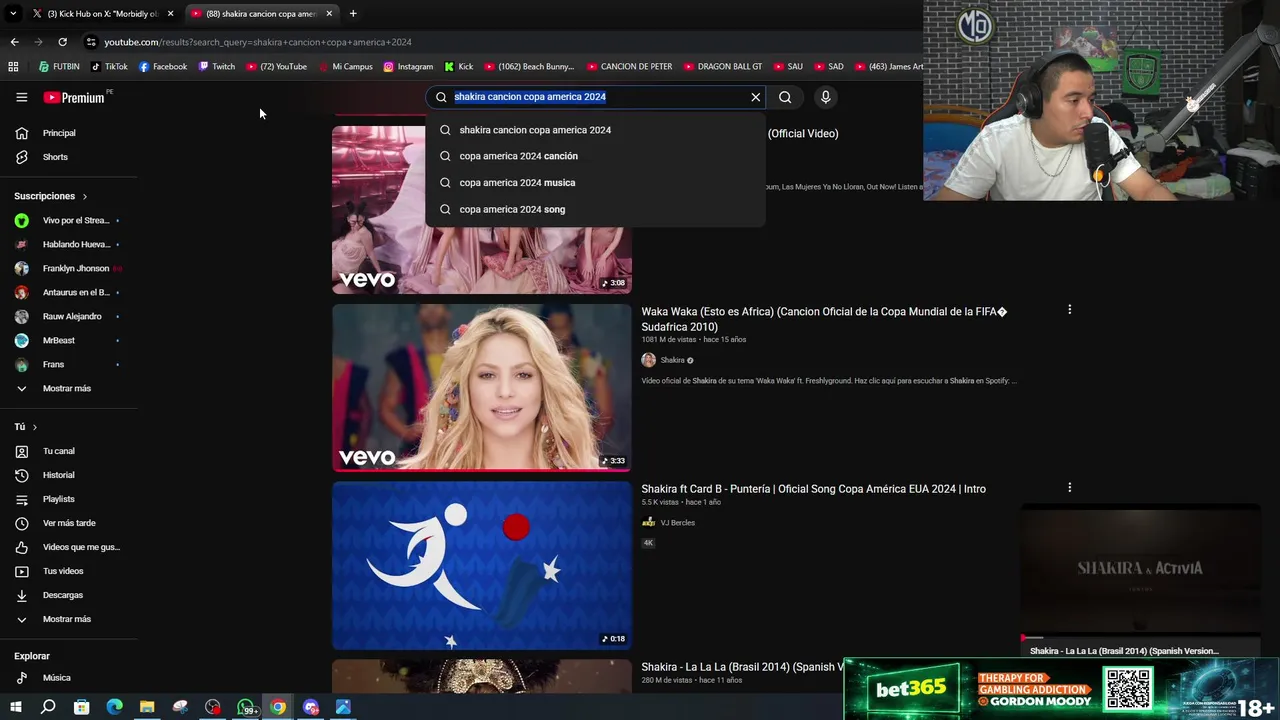The width and height of the screenshot is (1280, 720).
Task: Open Chrome tab list dropdown arrow
Action: [13, 13]
